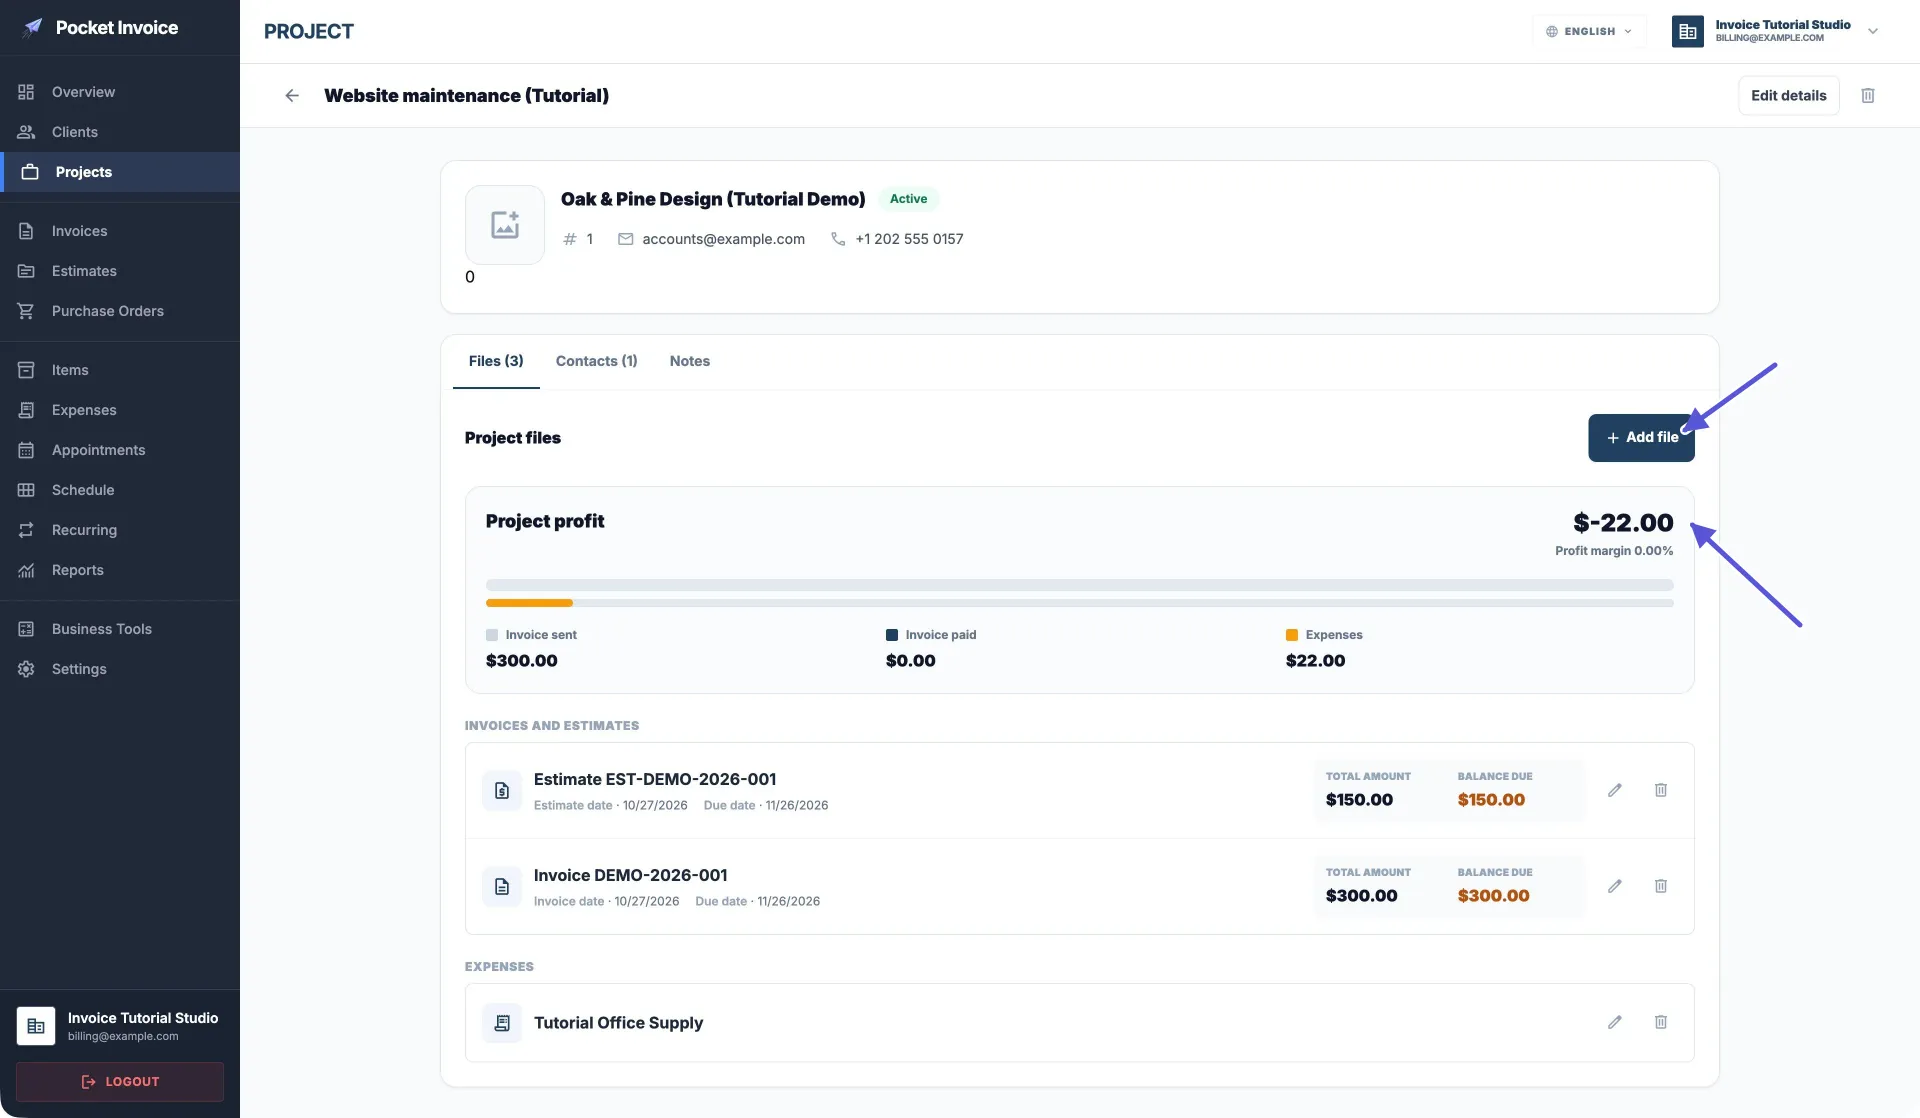Open Invoice DEMO-2026-001

tap(630, 875)
